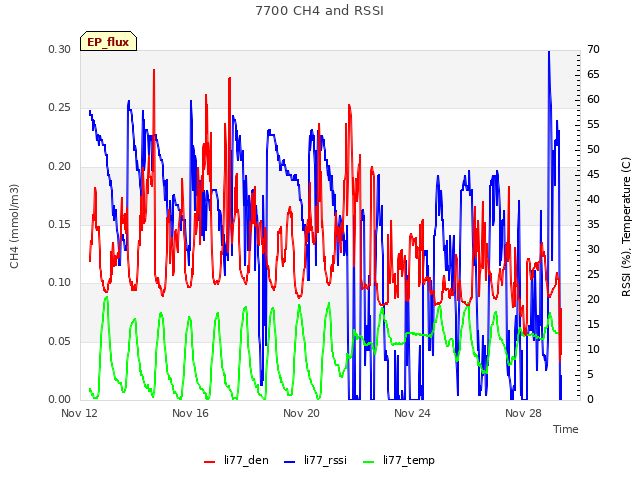Viewport: 640px width, 480px height.
Task: Click the Nov 24 tick label
Action: (412, 413)
